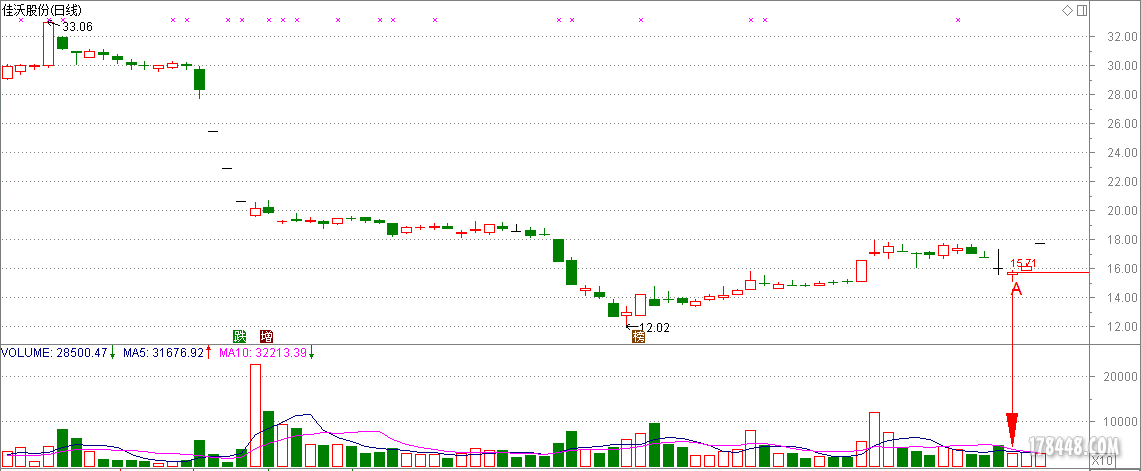Screen dimensions: 1141x471
Task: Click the tall red candle reaching 33.06
Action: click(49, 44)
